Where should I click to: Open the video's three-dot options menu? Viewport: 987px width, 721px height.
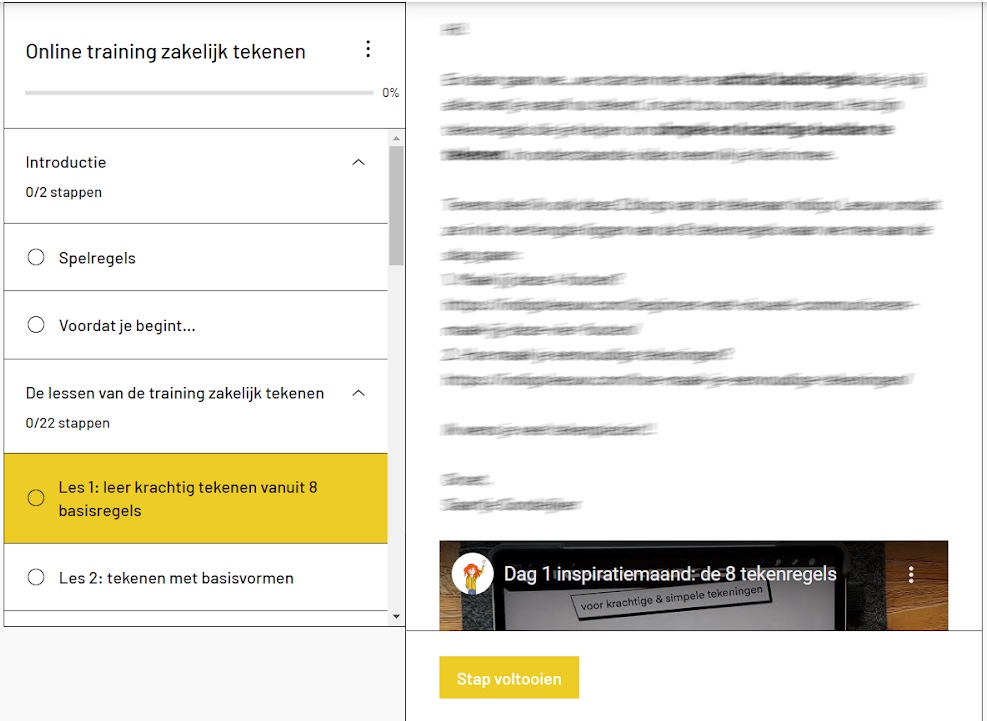[x=911, y=573]
